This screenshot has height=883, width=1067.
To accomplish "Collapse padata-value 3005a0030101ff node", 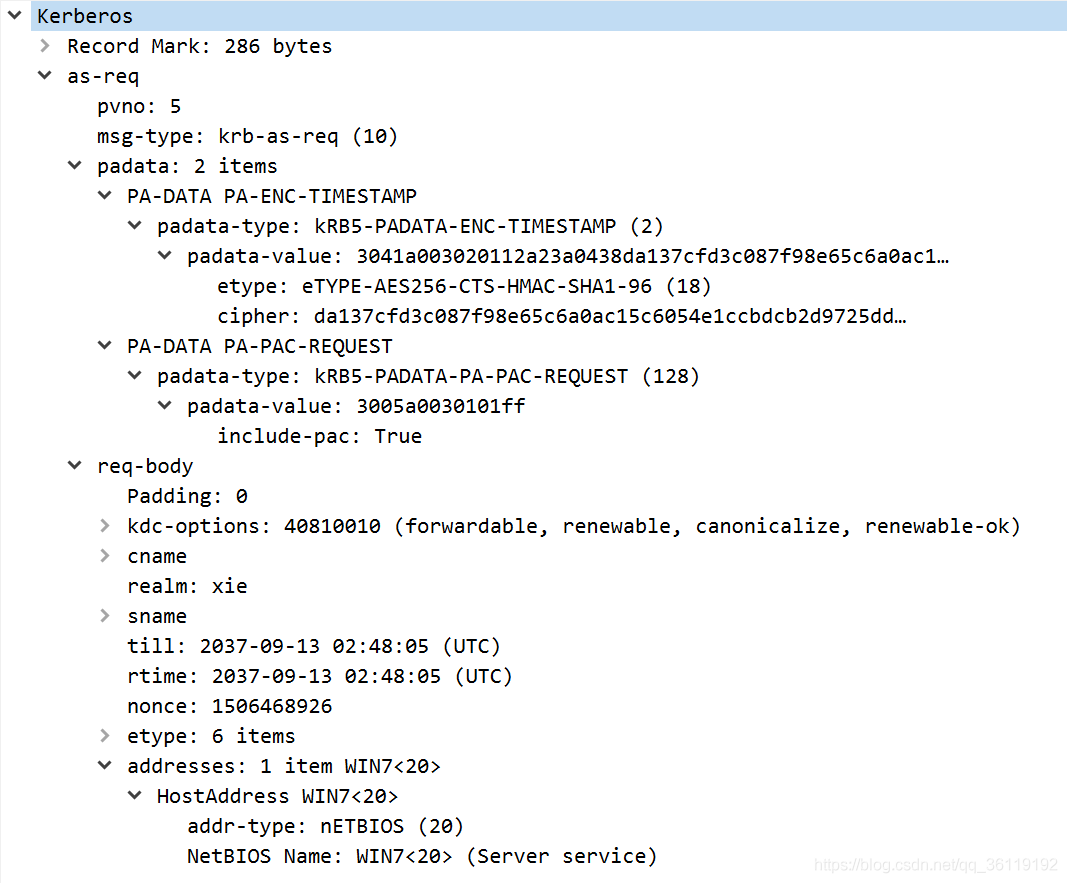I will coord(165,405).
